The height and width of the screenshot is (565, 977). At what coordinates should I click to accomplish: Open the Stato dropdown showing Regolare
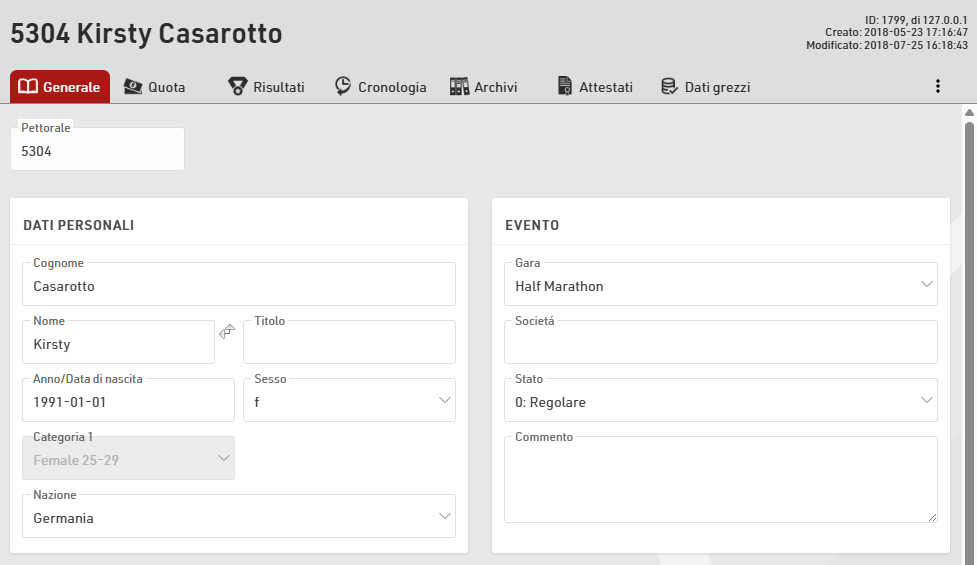click(720, 401)
